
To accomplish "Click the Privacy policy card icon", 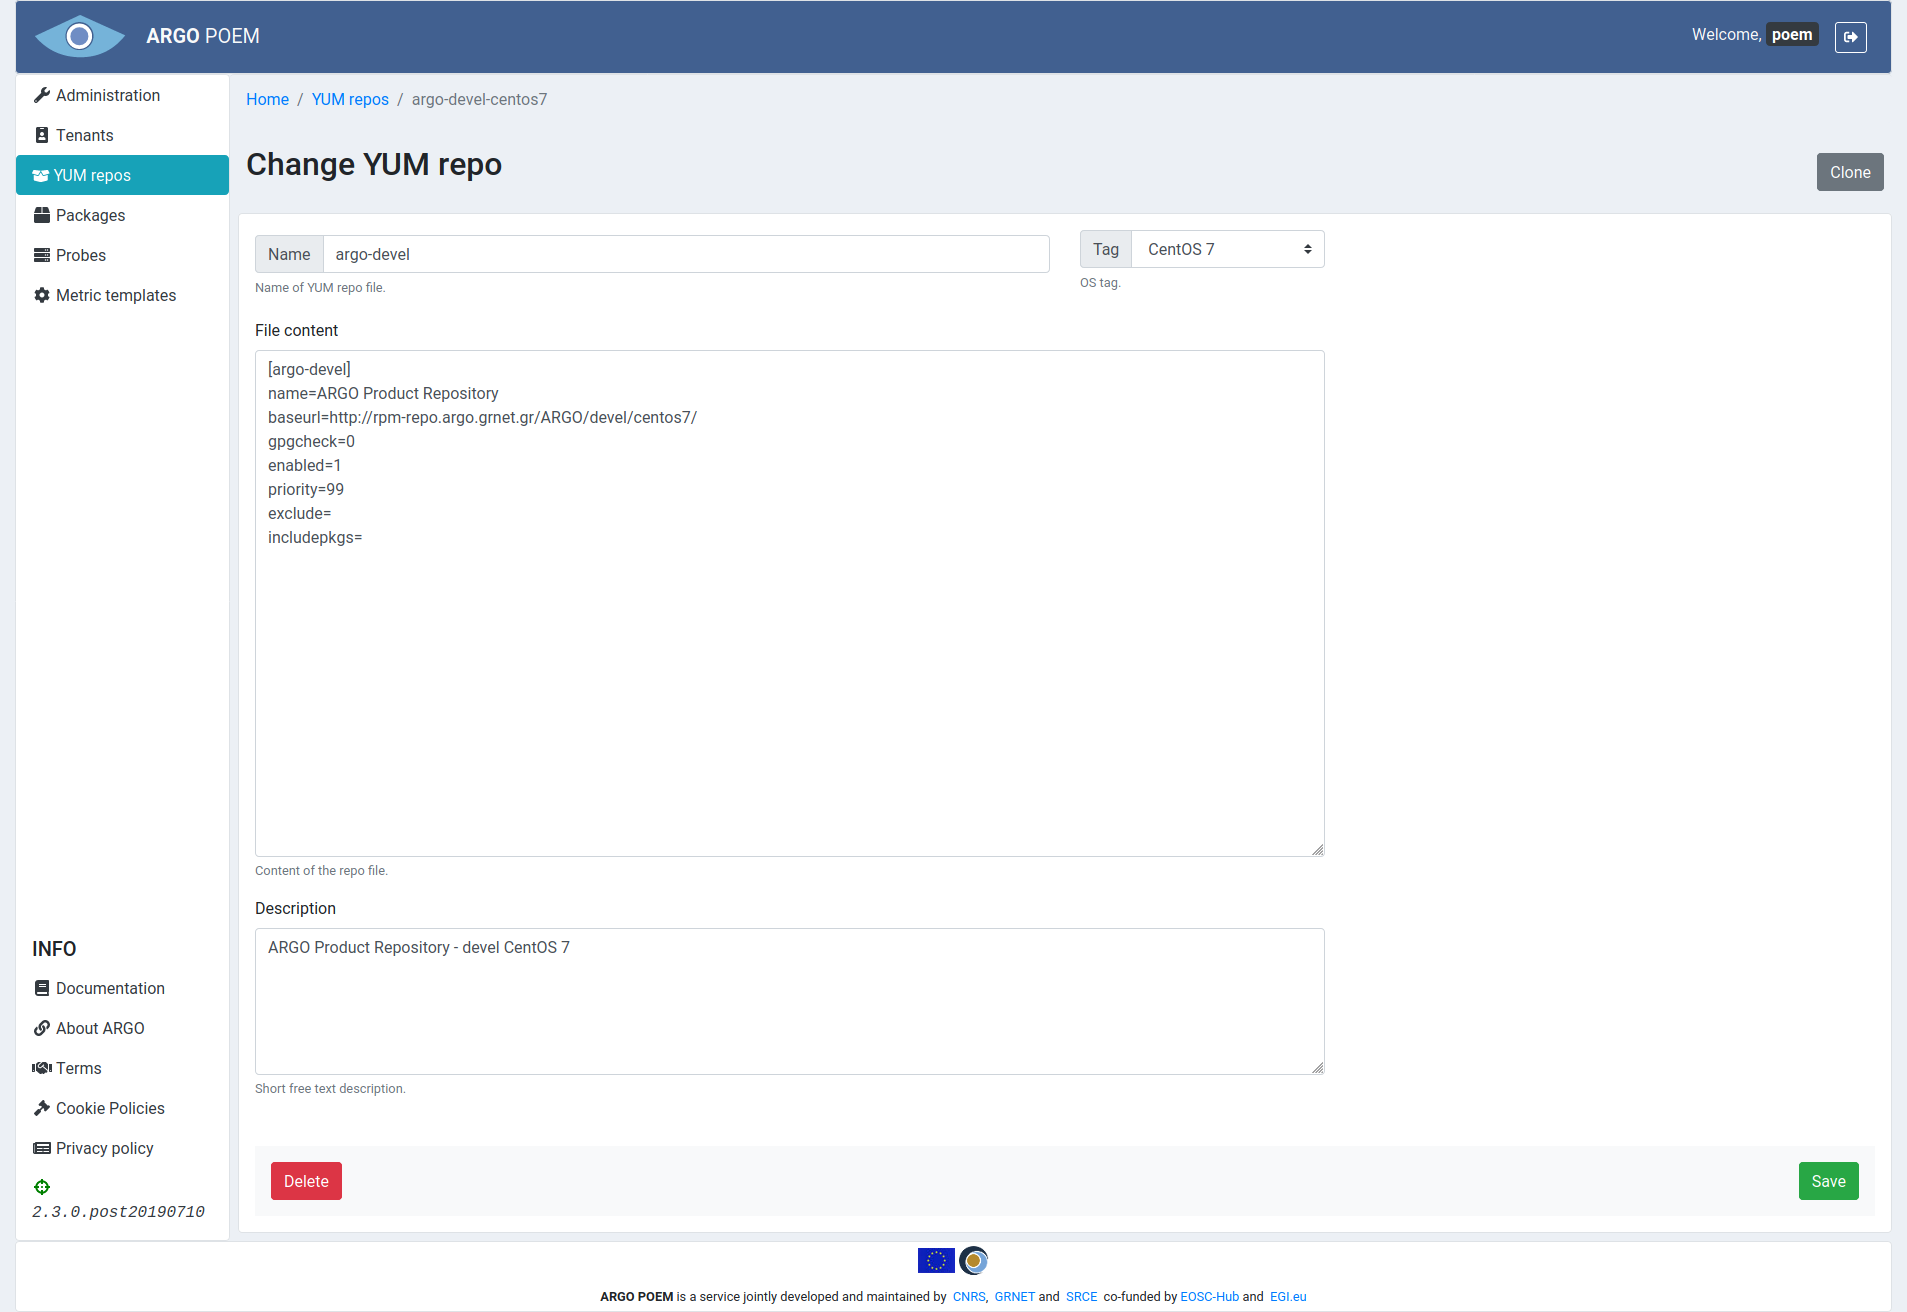I will pos(42,1148).
